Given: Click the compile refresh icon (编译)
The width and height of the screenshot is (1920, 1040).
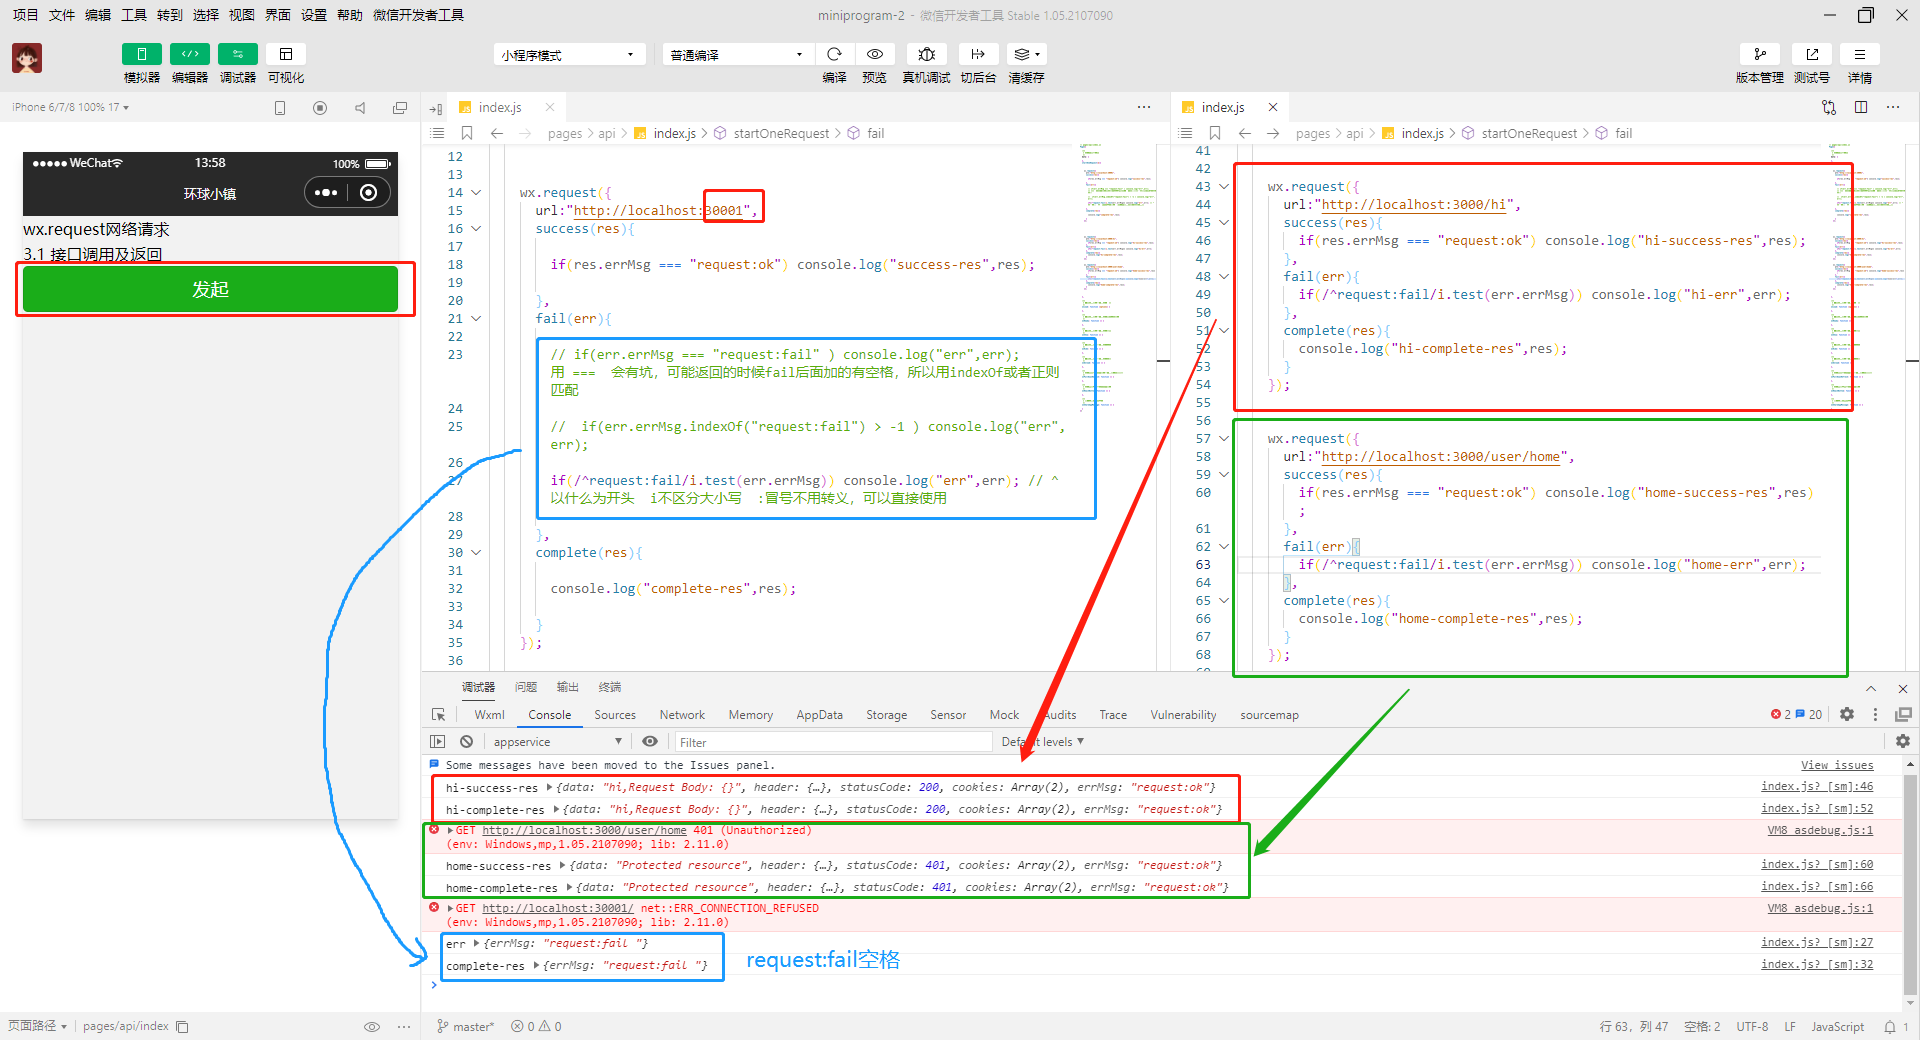Looking at the screenshot, I should (834, 54).
